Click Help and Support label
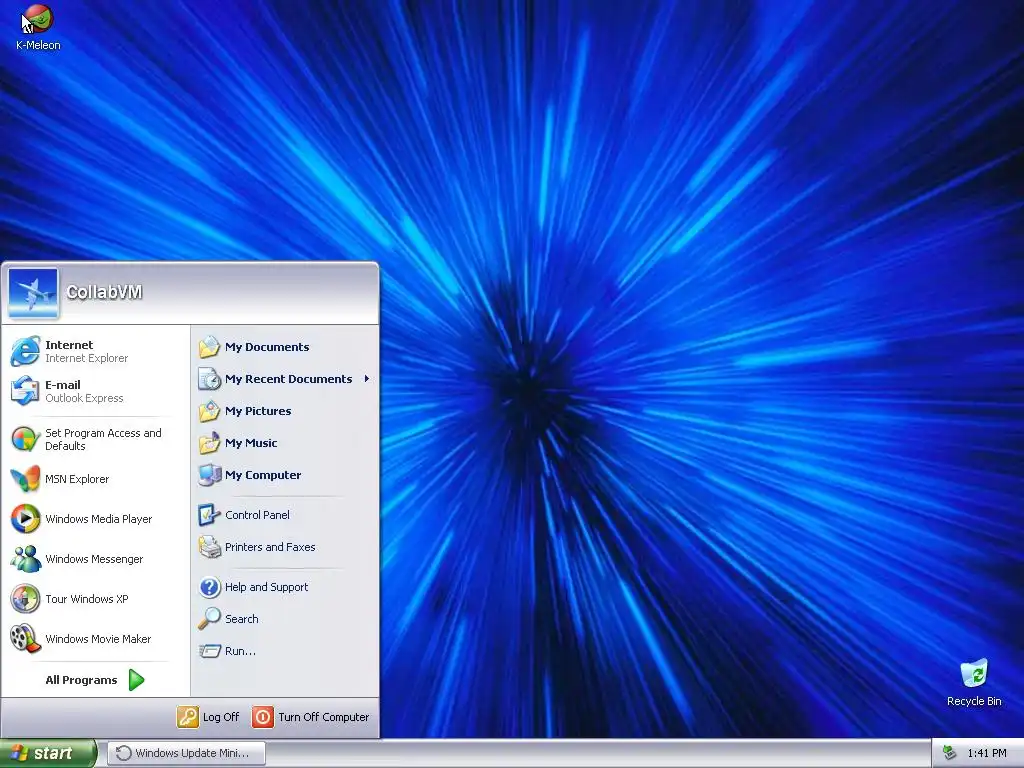The height and width of the screenshot is (768, 1024). coord(266,587)
